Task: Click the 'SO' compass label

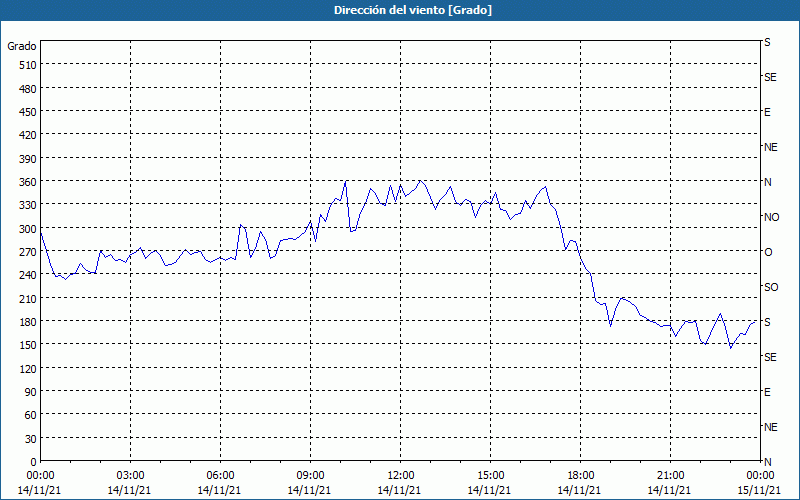Action: point(771,287)
